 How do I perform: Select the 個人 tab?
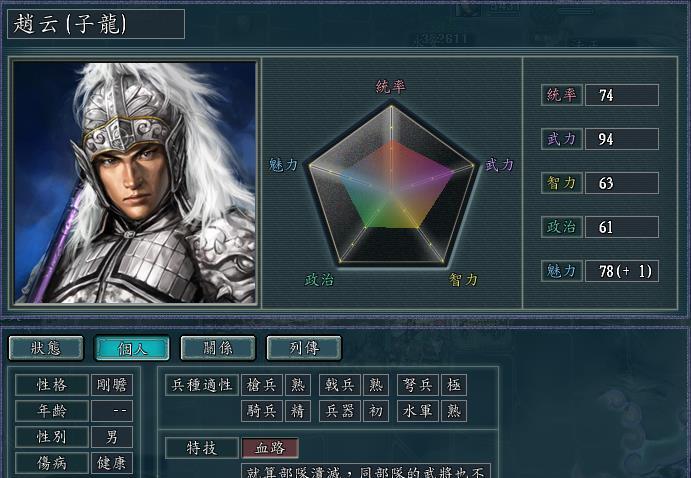(x=132, y=348)
